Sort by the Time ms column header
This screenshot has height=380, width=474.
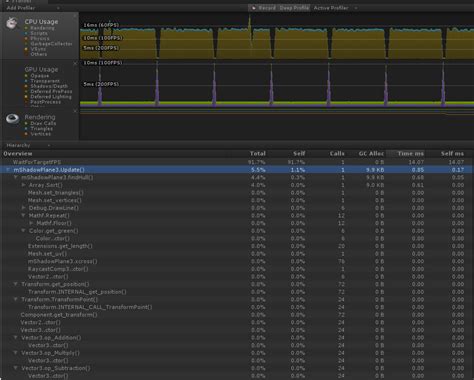(x=410, y=154)
